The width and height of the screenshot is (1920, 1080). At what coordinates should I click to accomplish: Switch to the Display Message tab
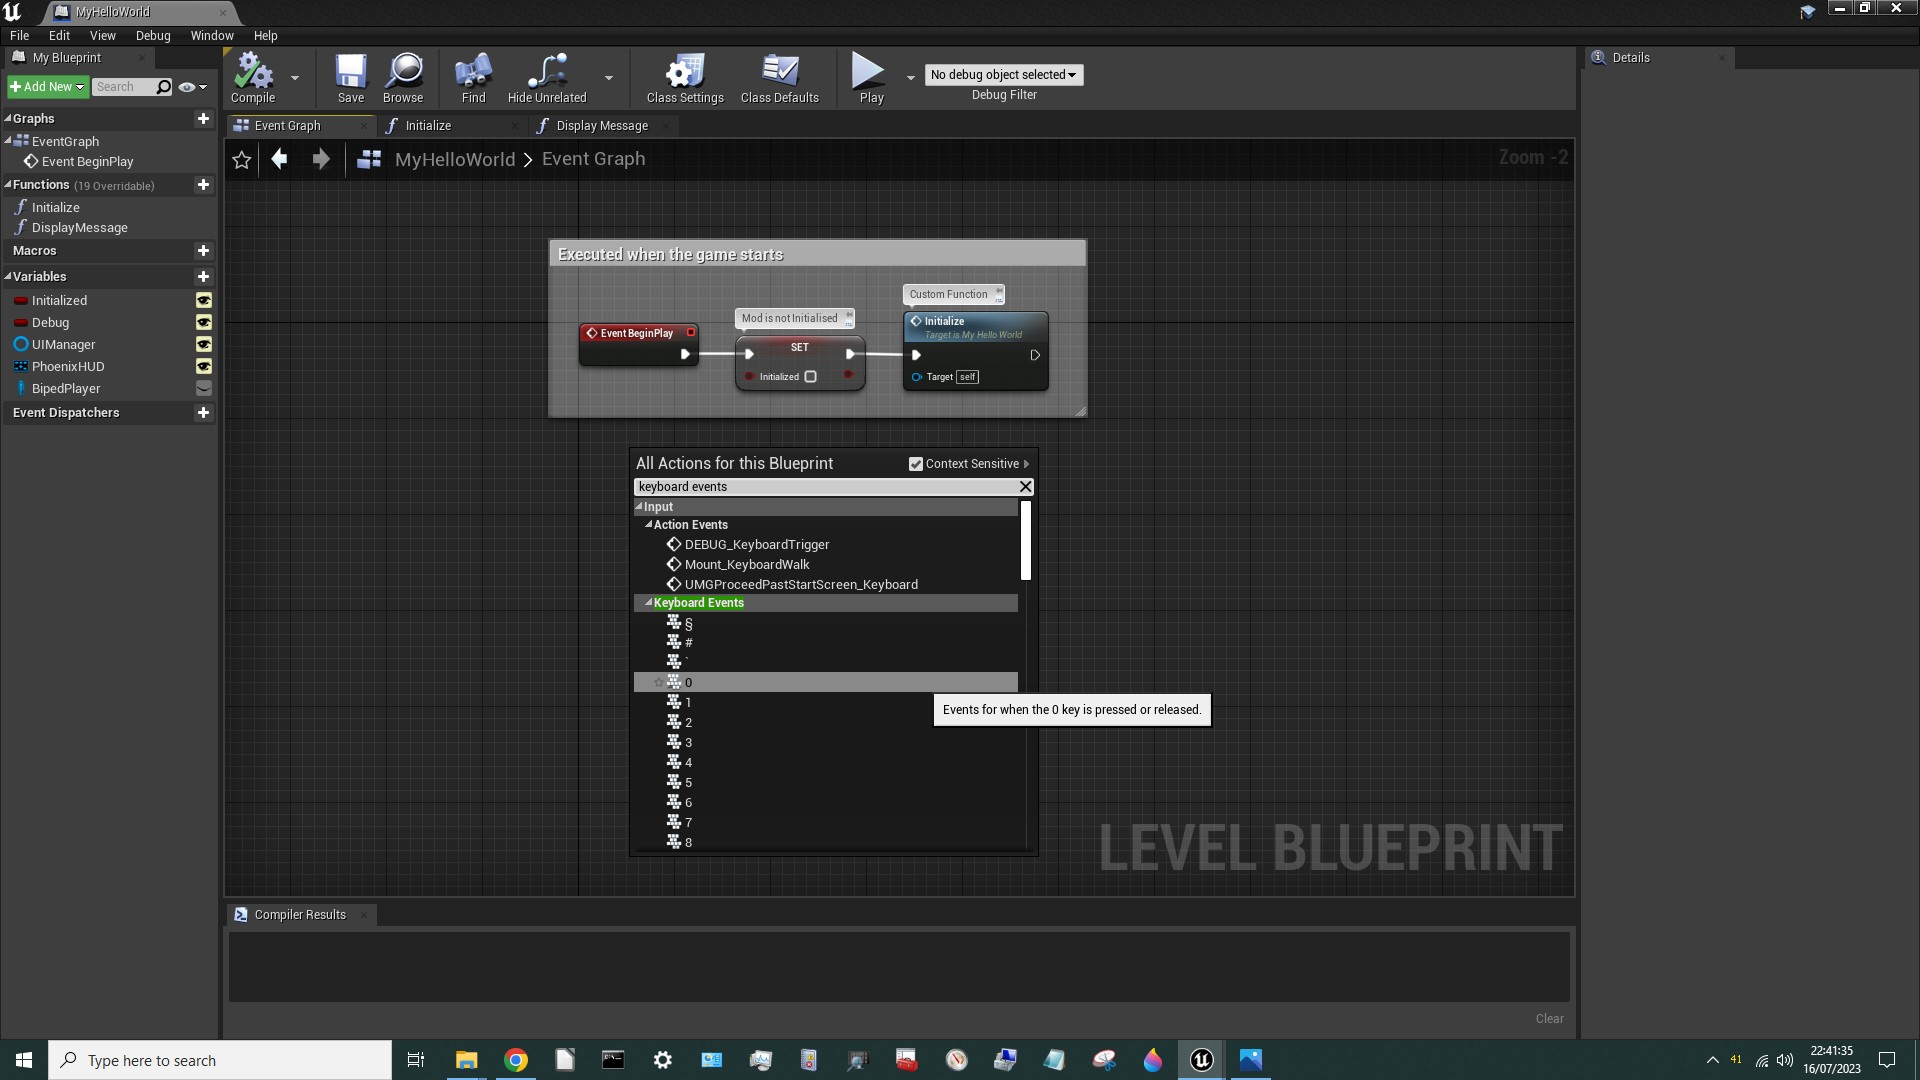pyautogui.click(x=600, y=126)
